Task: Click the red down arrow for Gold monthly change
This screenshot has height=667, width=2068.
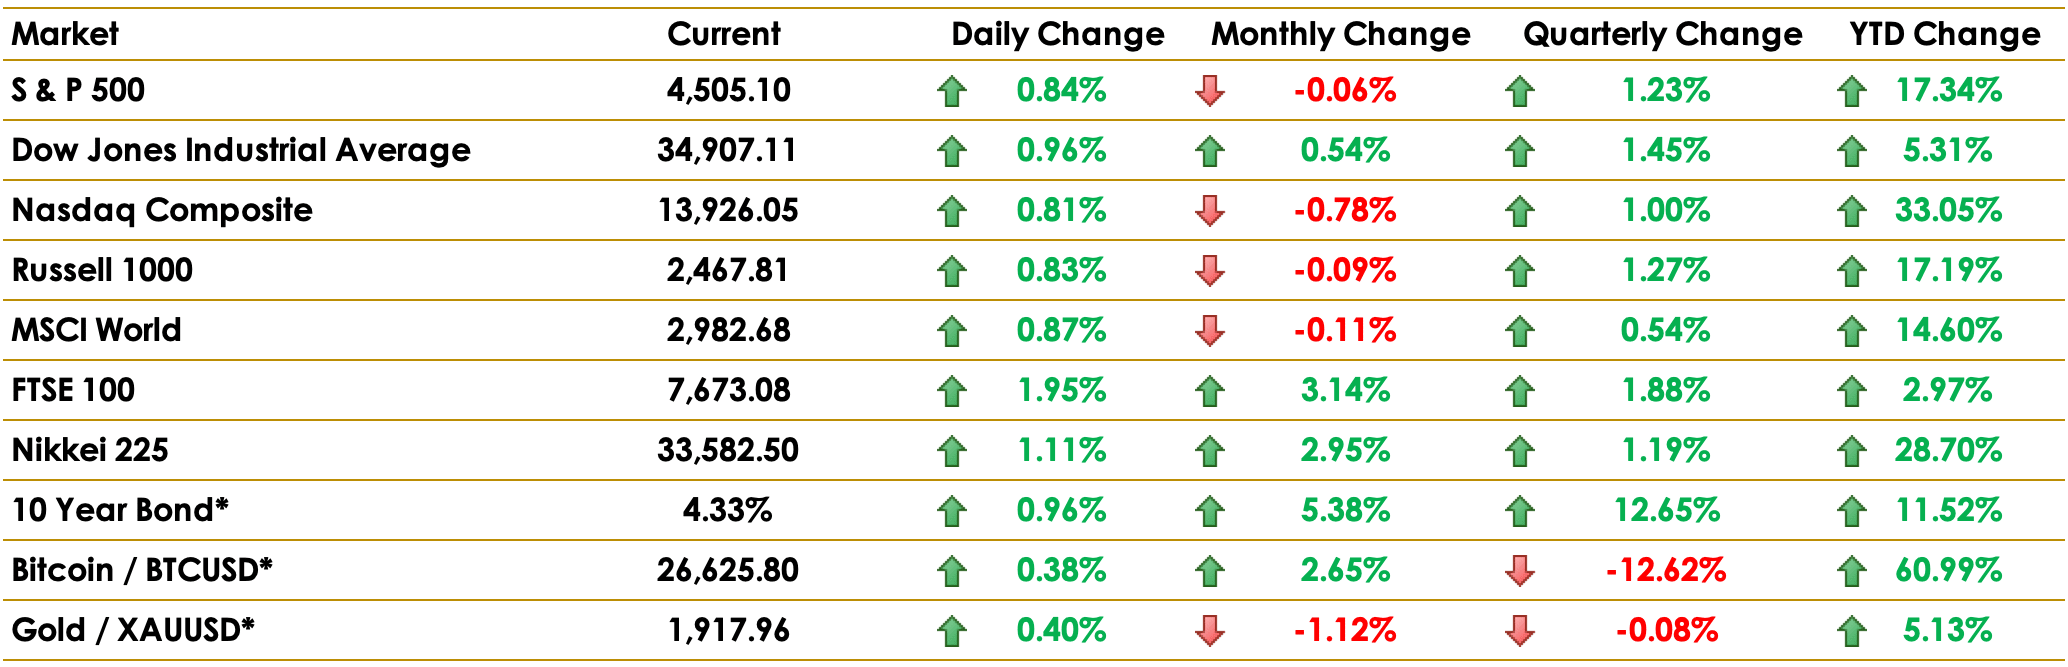Action: (x=1210, y=631)
